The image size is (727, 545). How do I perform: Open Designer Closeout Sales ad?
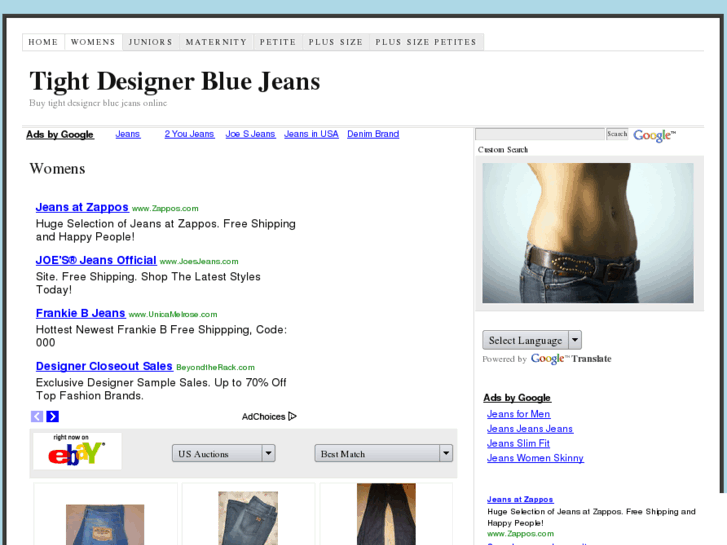(x=104, y=366)
